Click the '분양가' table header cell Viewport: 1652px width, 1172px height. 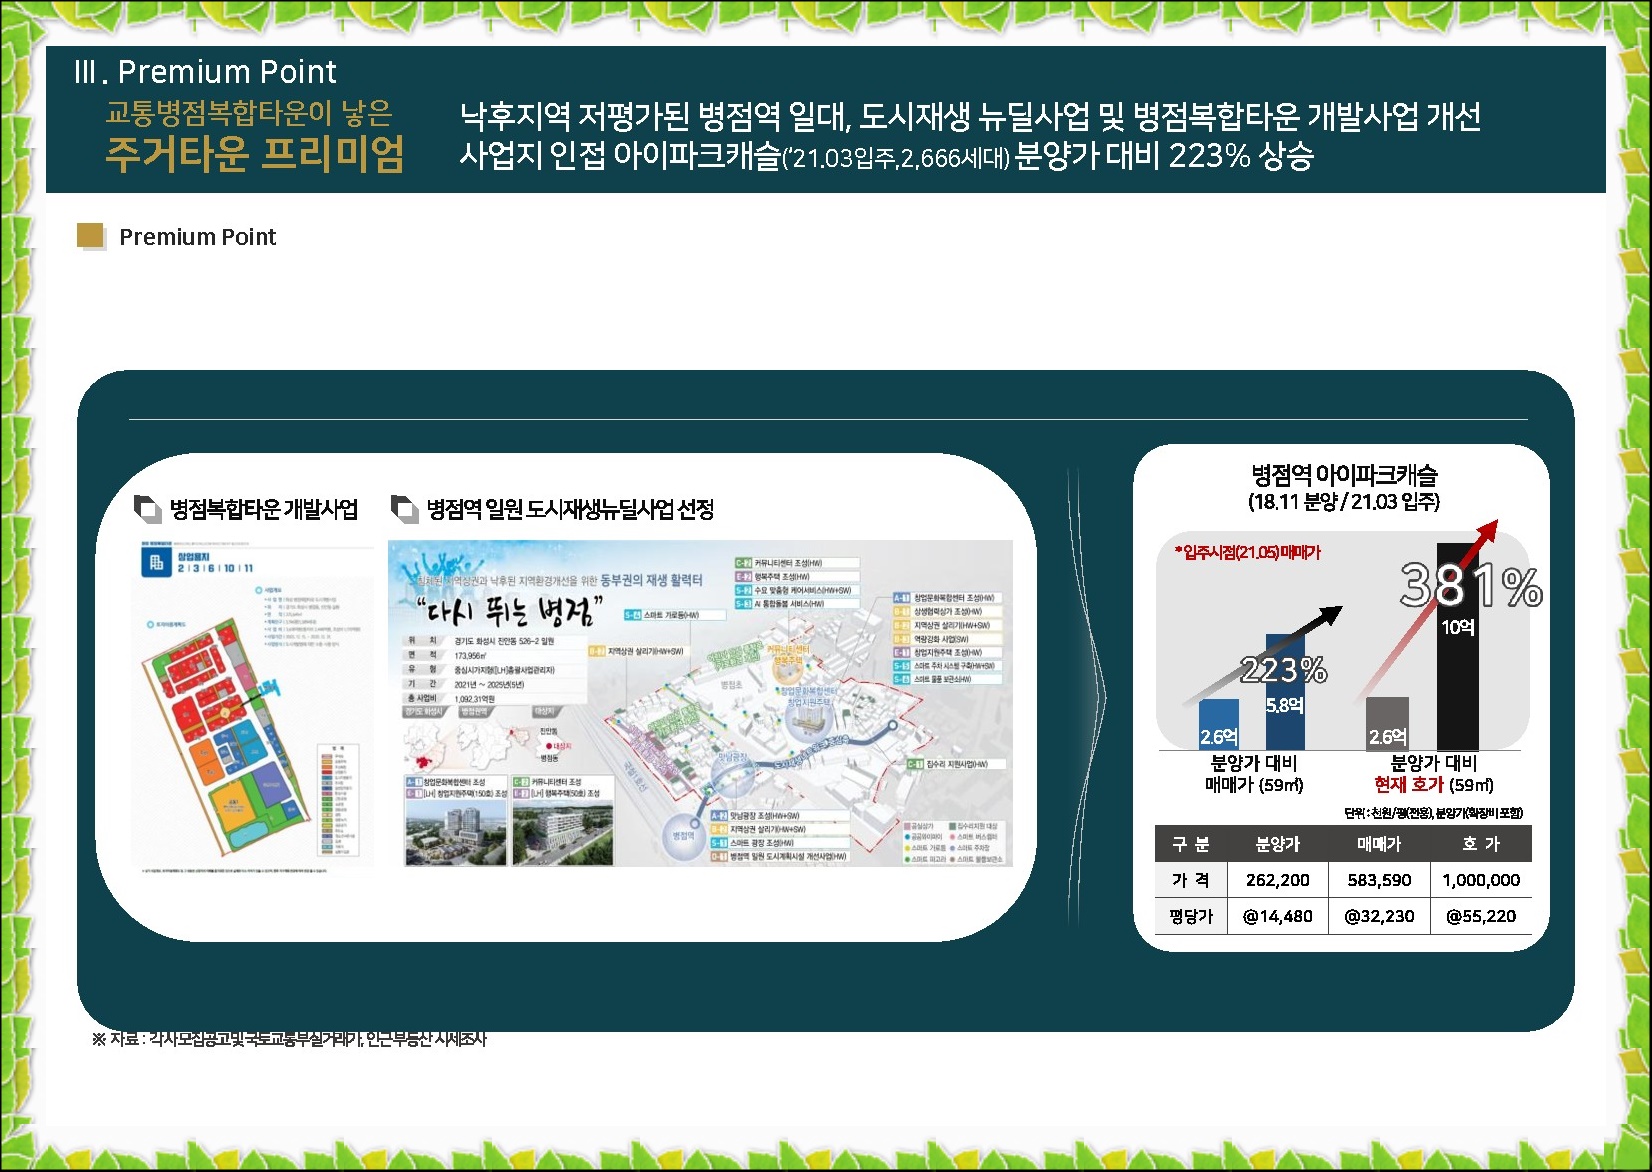coord(1278,844)
